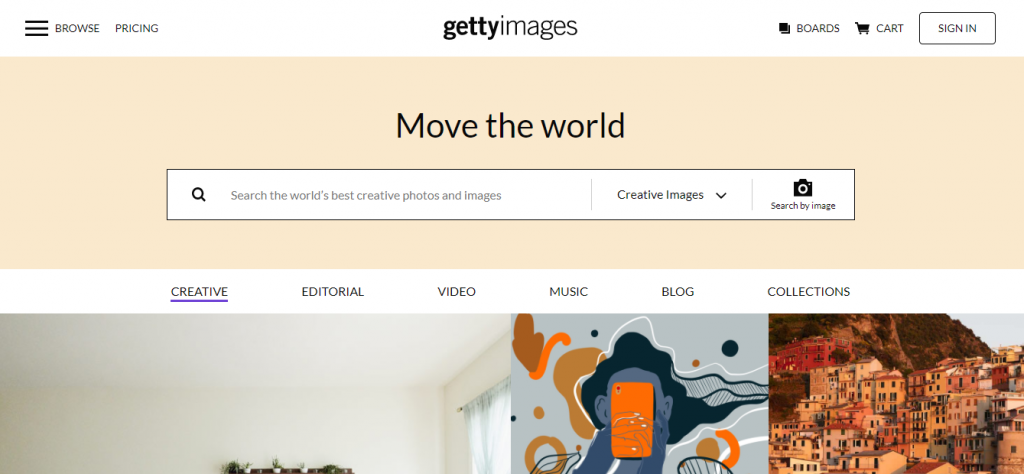This screenshot has width=1024, height=474.
Task: Open the hamburger Browse menu icon
Action: (37, 28)
